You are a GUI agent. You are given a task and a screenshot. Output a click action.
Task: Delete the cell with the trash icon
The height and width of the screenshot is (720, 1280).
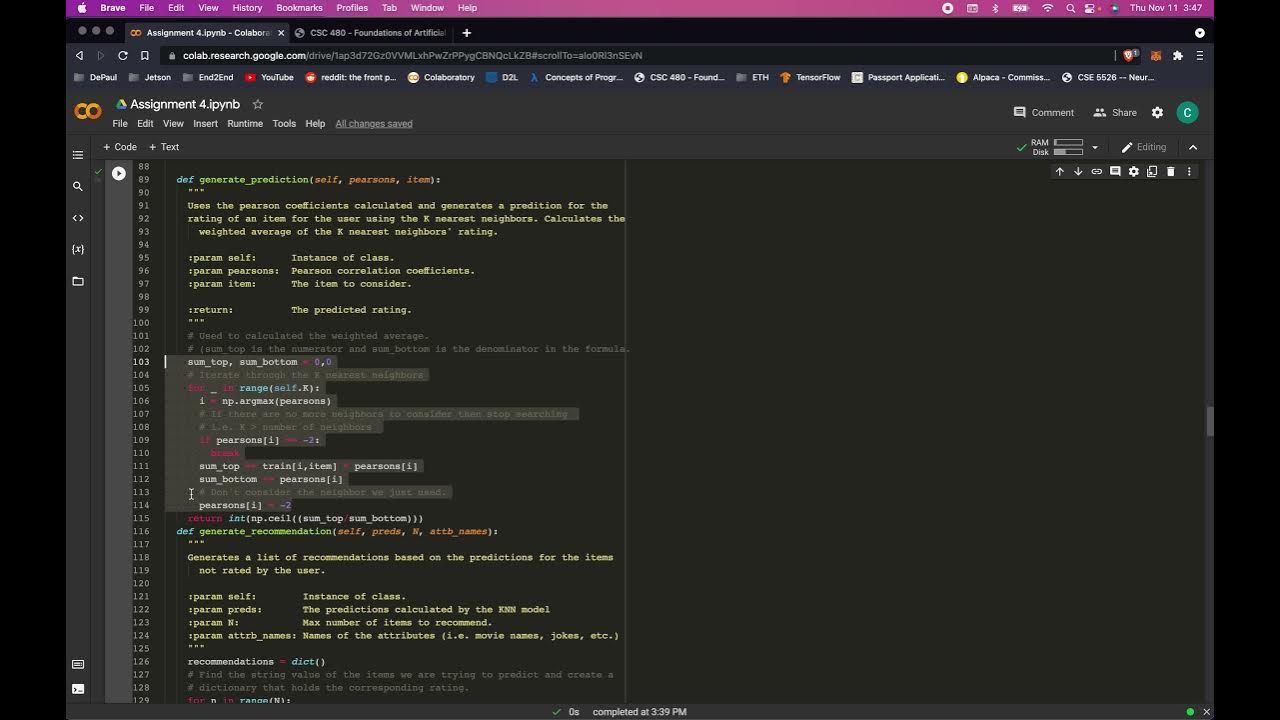coord(1170,171)
